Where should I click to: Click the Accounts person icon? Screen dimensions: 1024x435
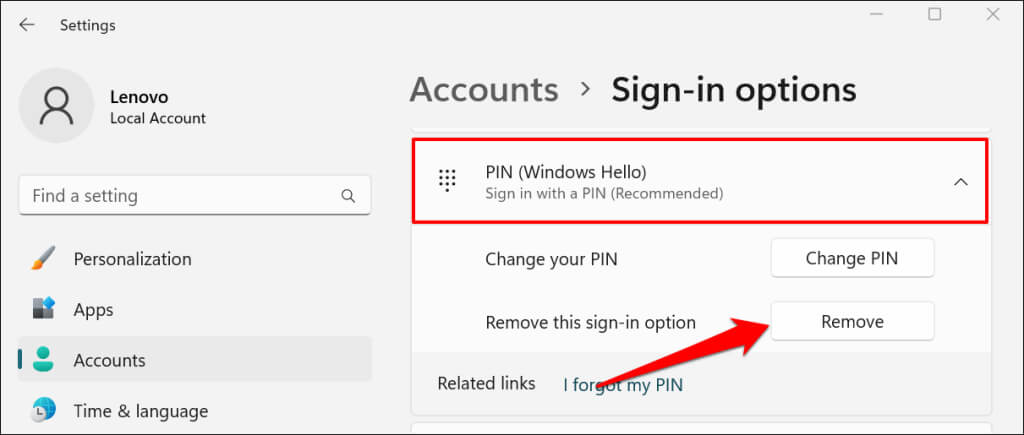click(43, 360)
